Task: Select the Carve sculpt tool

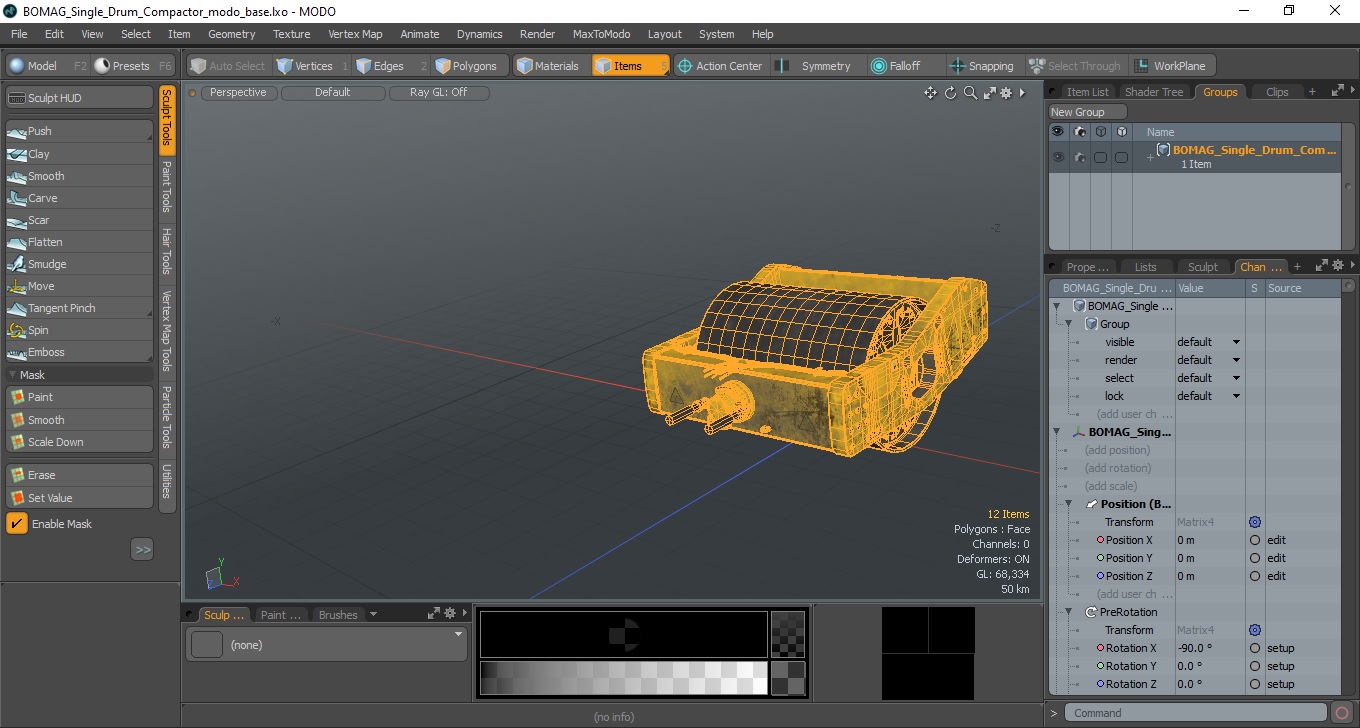Action: 79,198
